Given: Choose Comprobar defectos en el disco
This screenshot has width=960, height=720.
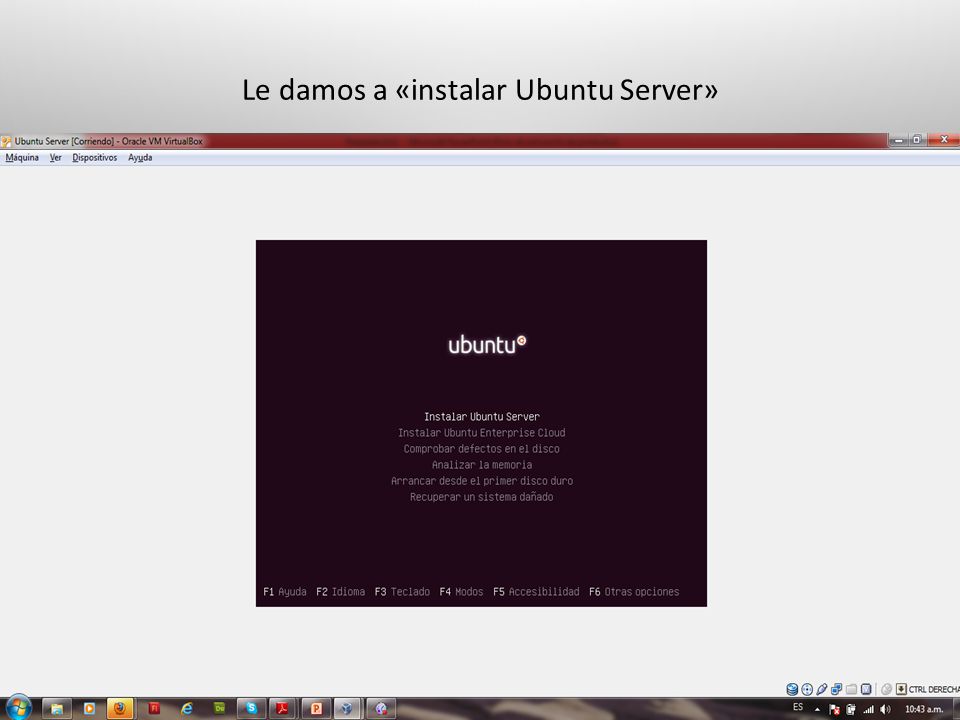Looking at the screenshot, I should (482, 448).
